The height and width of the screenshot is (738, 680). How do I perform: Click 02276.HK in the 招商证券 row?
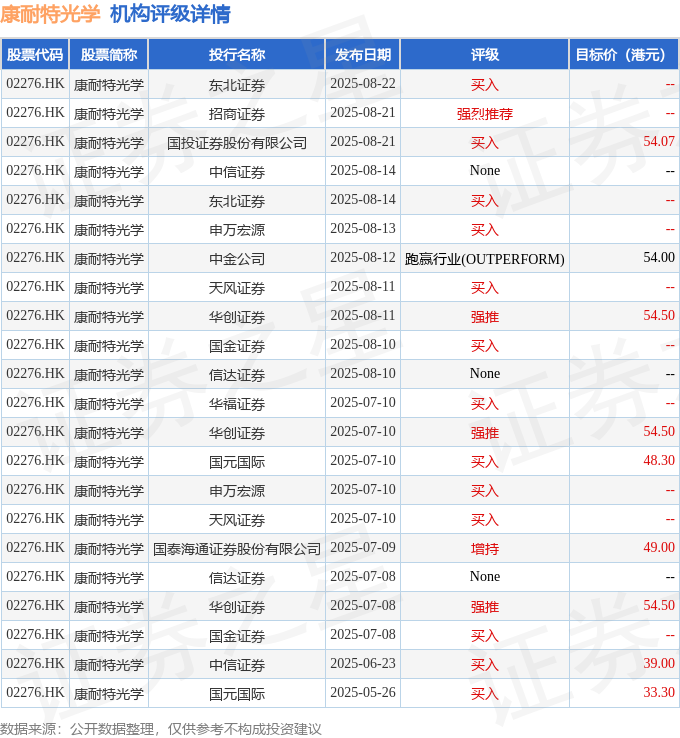pyautogui.click(x=35, y=112)
